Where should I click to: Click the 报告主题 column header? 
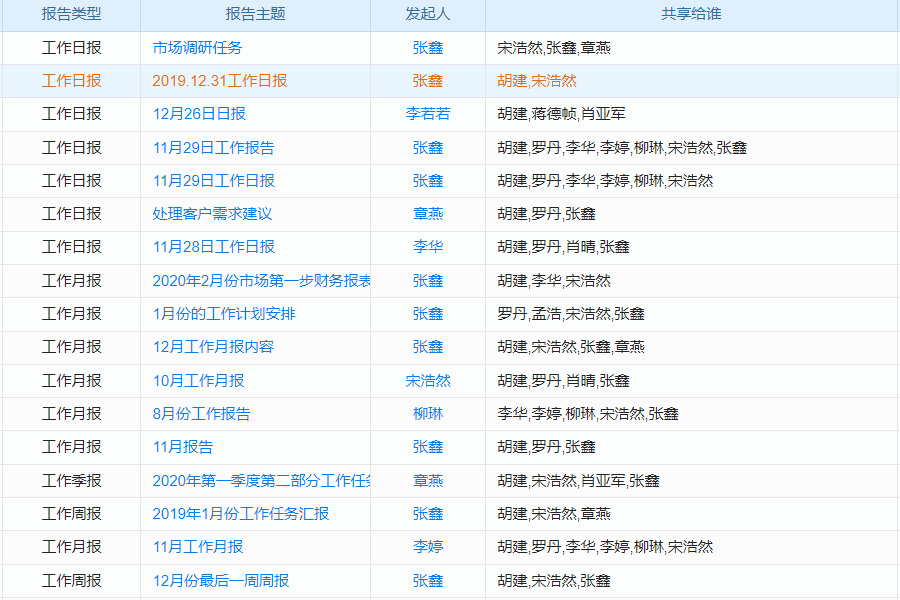click(x=255, y=14)
